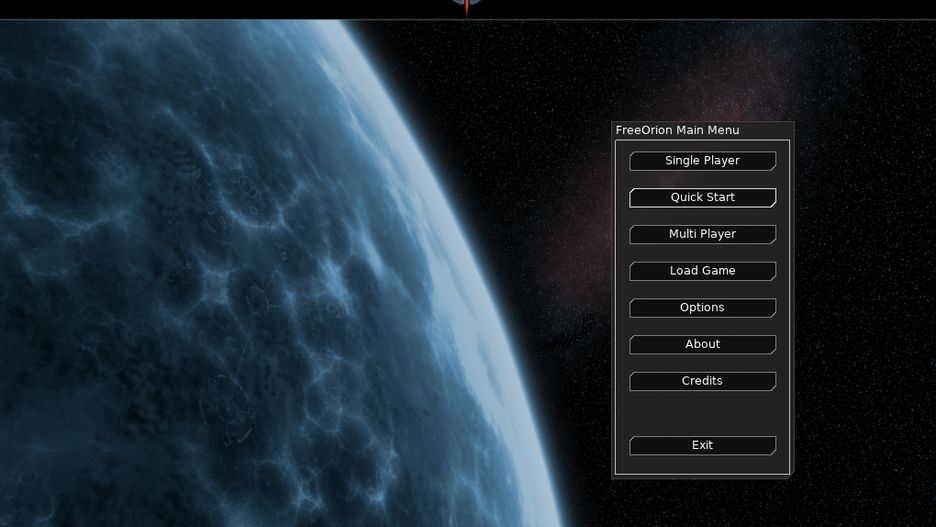Viewport: 936px width, 527px height.
Task: Click the Quick Start button
Action: [x=703, y=198]
